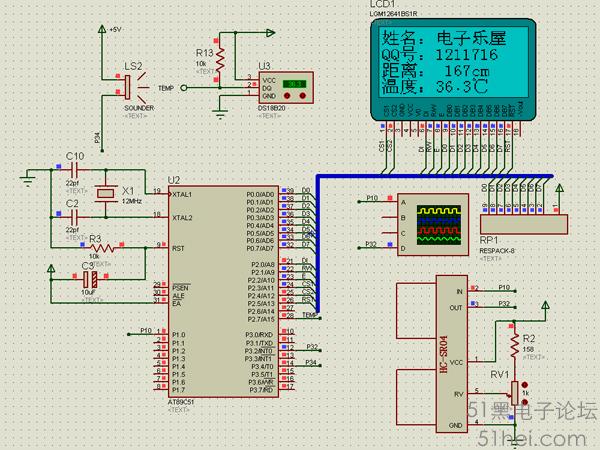
Task: Click the oscilloscope waveform display
Action: point(439,225)
